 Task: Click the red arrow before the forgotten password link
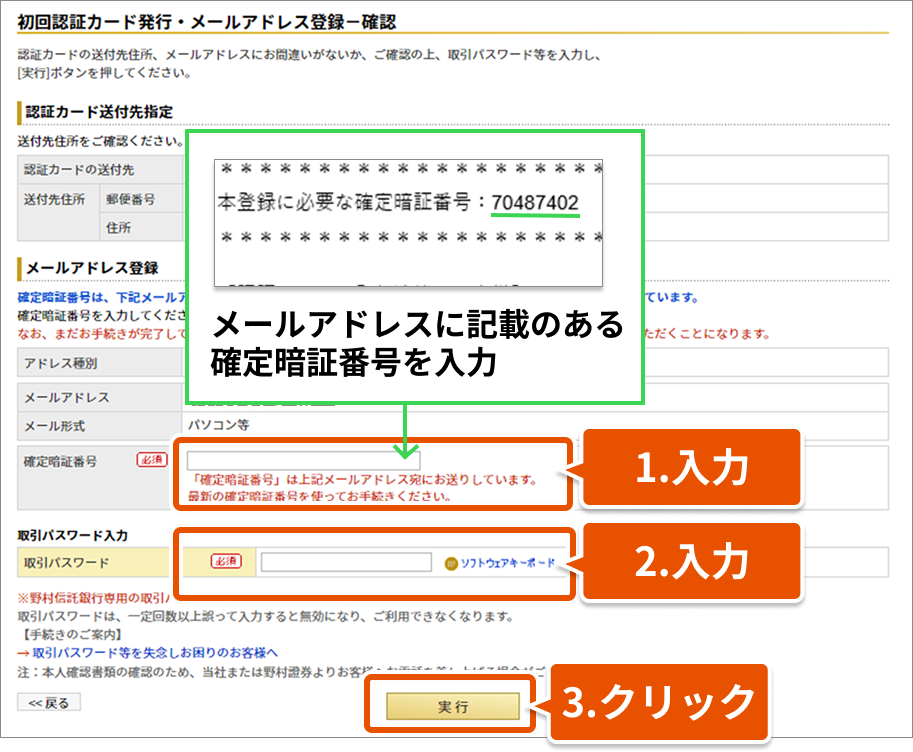tap(24, 651)
